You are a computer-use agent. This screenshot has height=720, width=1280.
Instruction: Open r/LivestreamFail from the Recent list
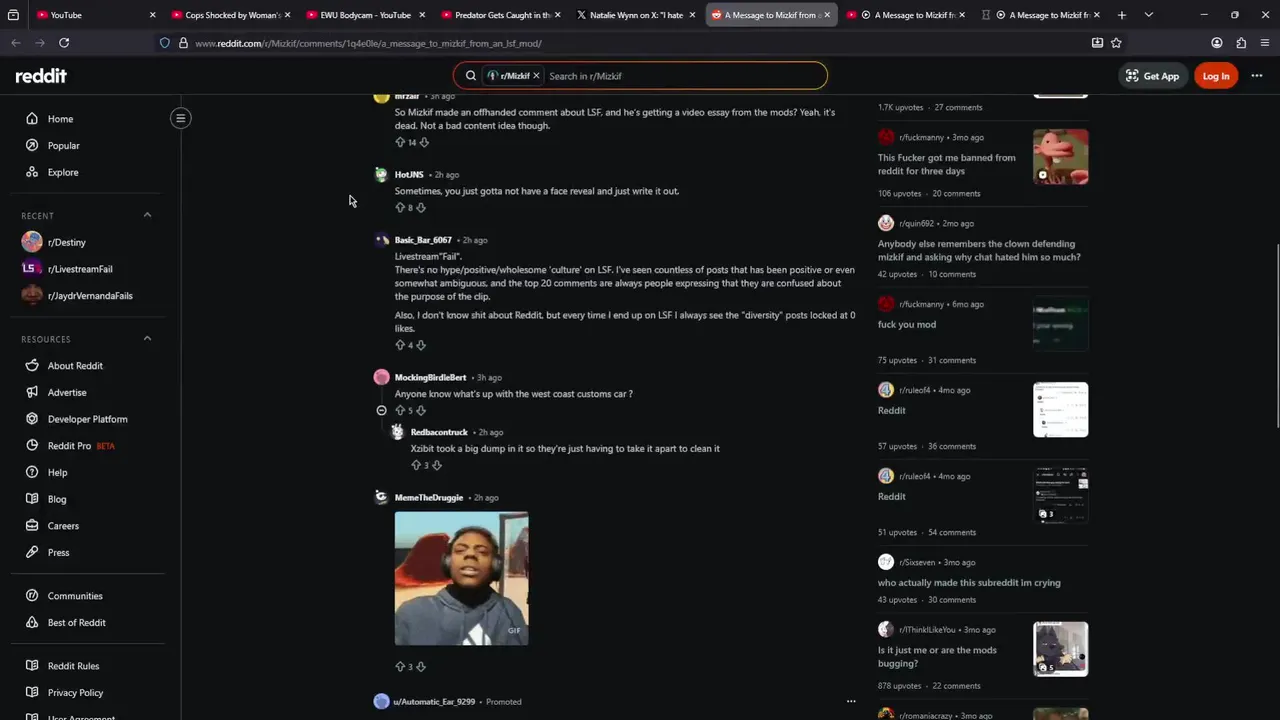coord(80,269)
